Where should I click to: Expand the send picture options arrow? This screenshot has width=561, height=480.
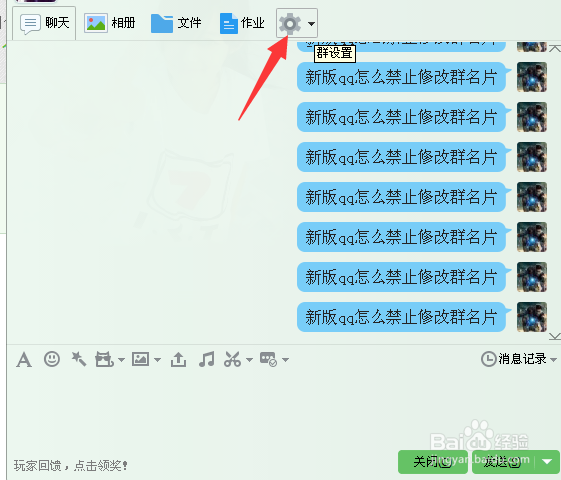(157, 360)
